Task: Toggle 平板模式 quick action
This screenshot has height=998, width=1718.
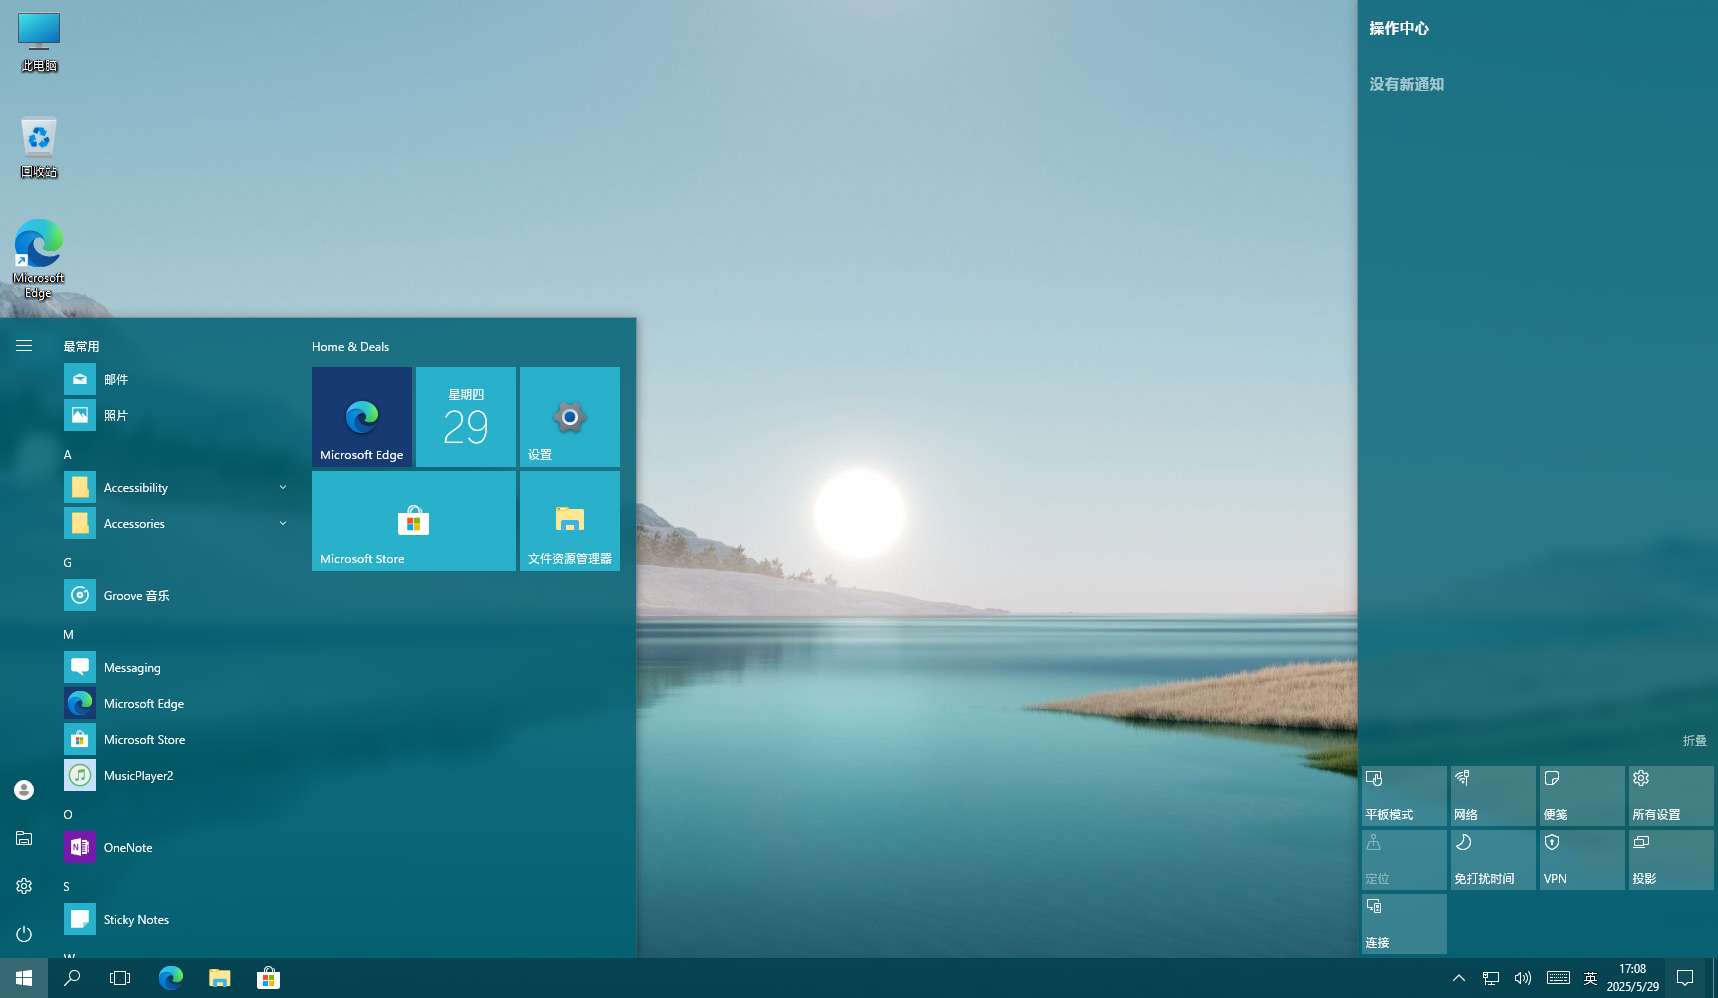Action: click(1403, 796)
